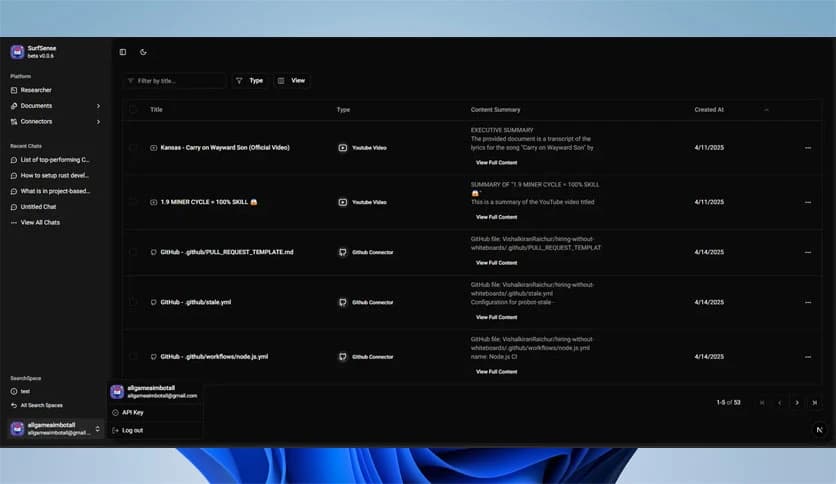Click Youtube Video type icon in MINER CYCLE row
The image size is (836, 484).
pos(343,202)
